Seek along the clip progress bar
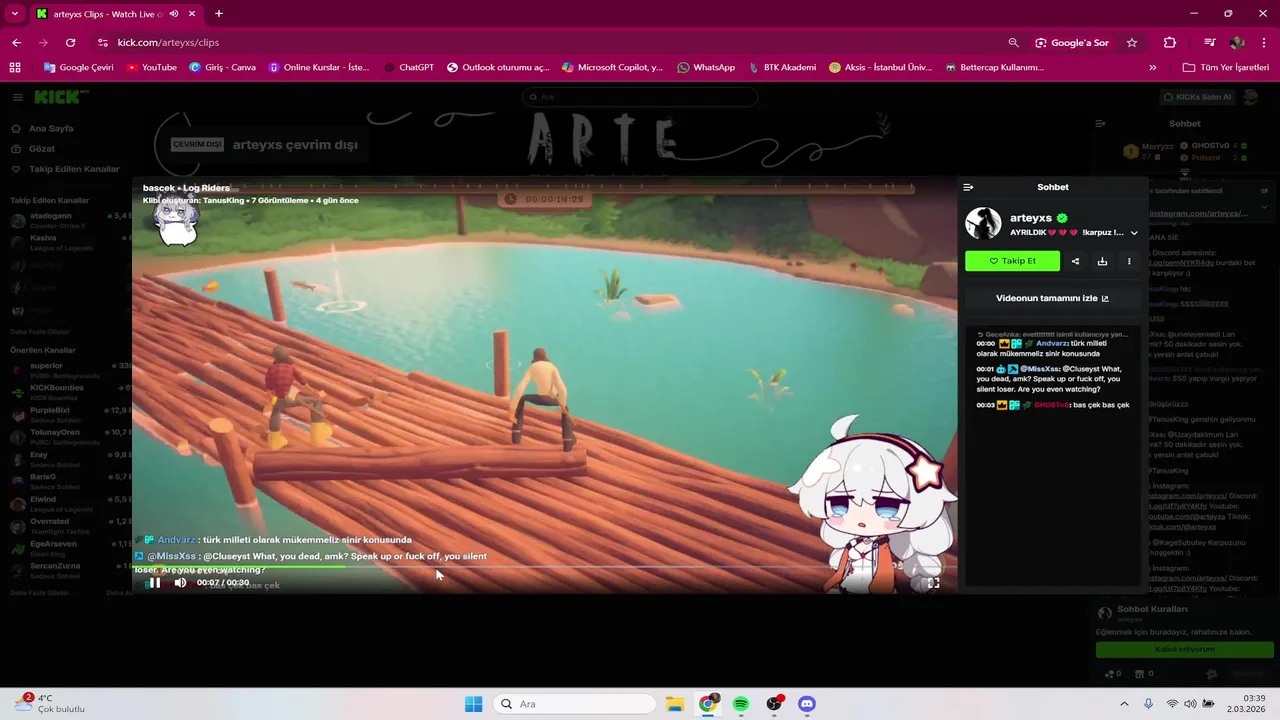The height and width of the screenshot is (720, 1280). [x=544, y=567]
